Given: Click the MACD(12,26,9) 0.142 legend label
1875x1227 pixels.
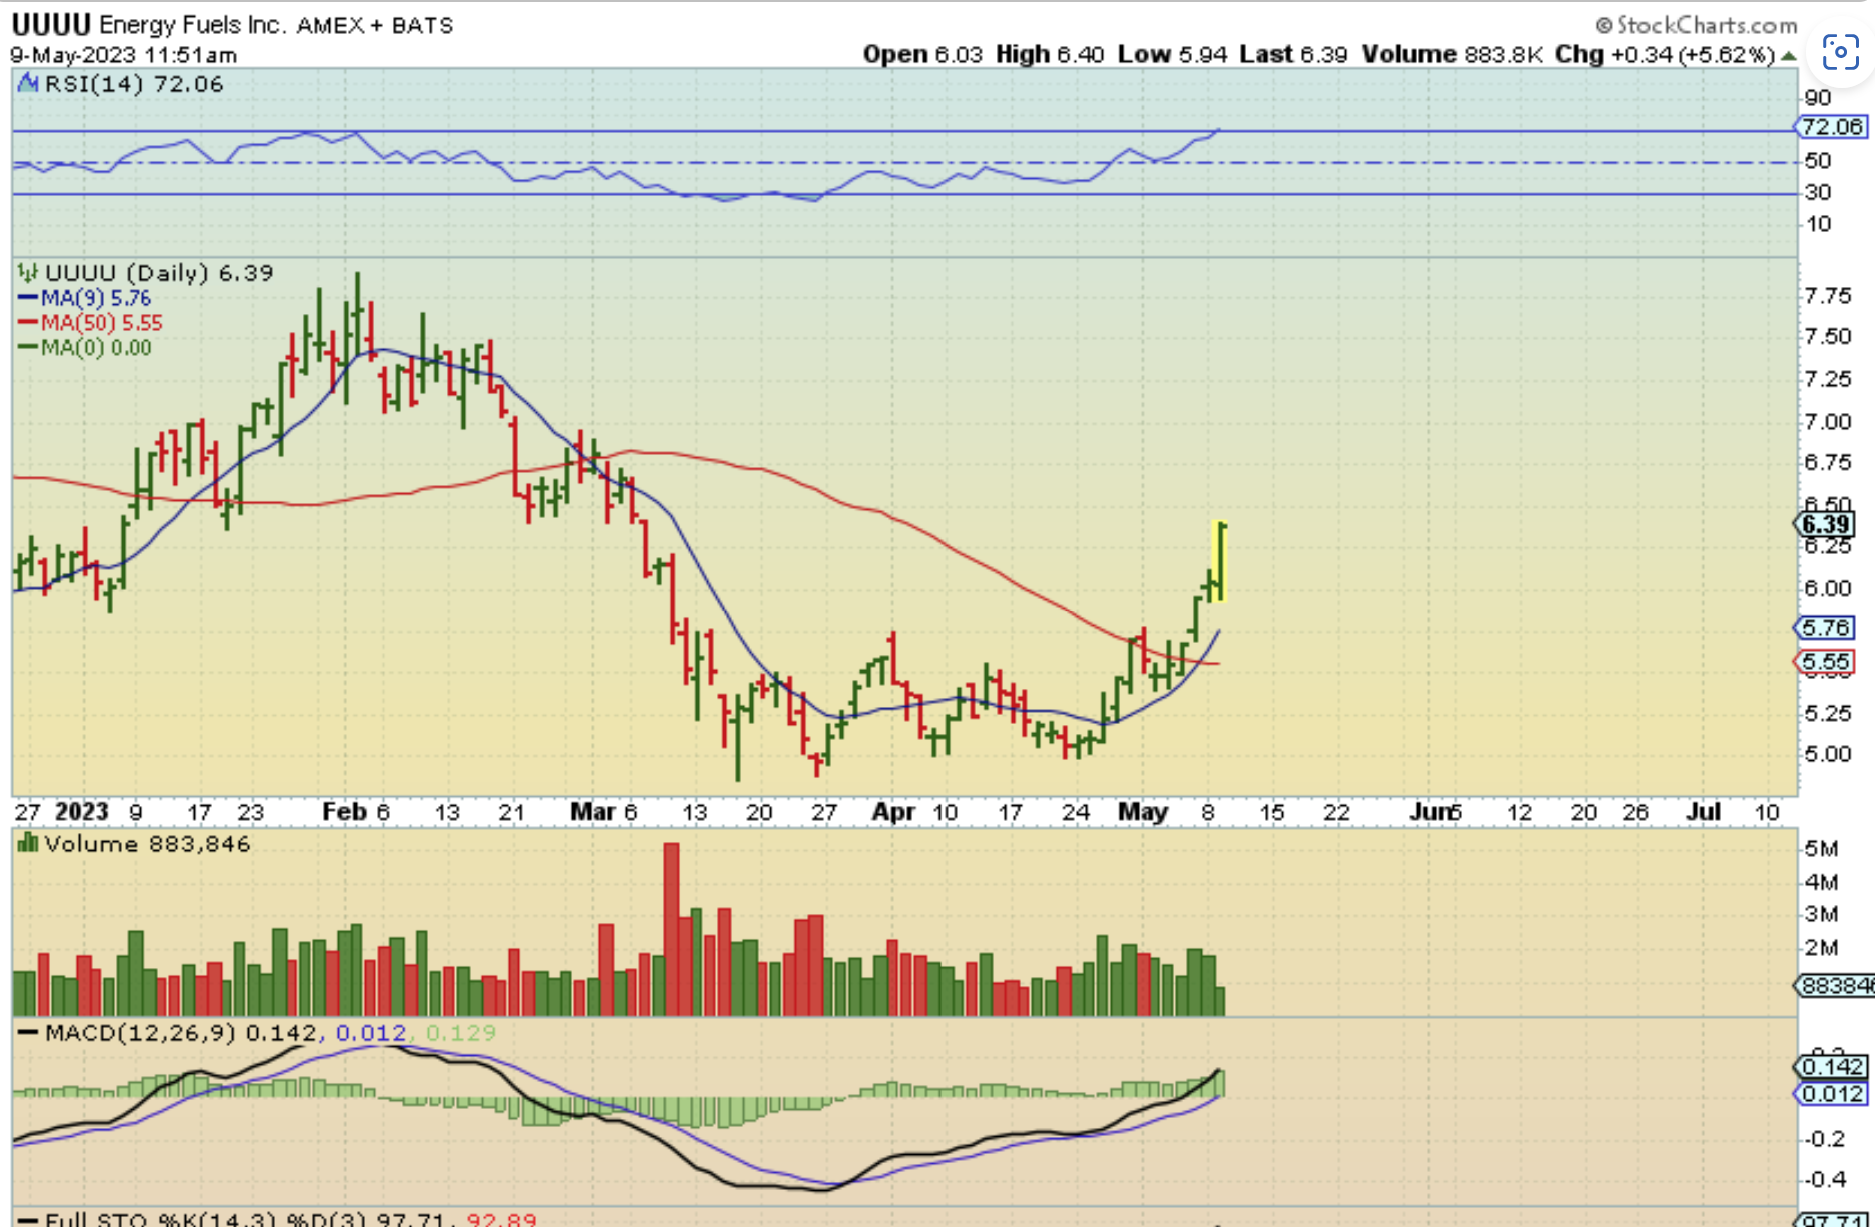Looking at the screenshot, I should (181, 1033).
